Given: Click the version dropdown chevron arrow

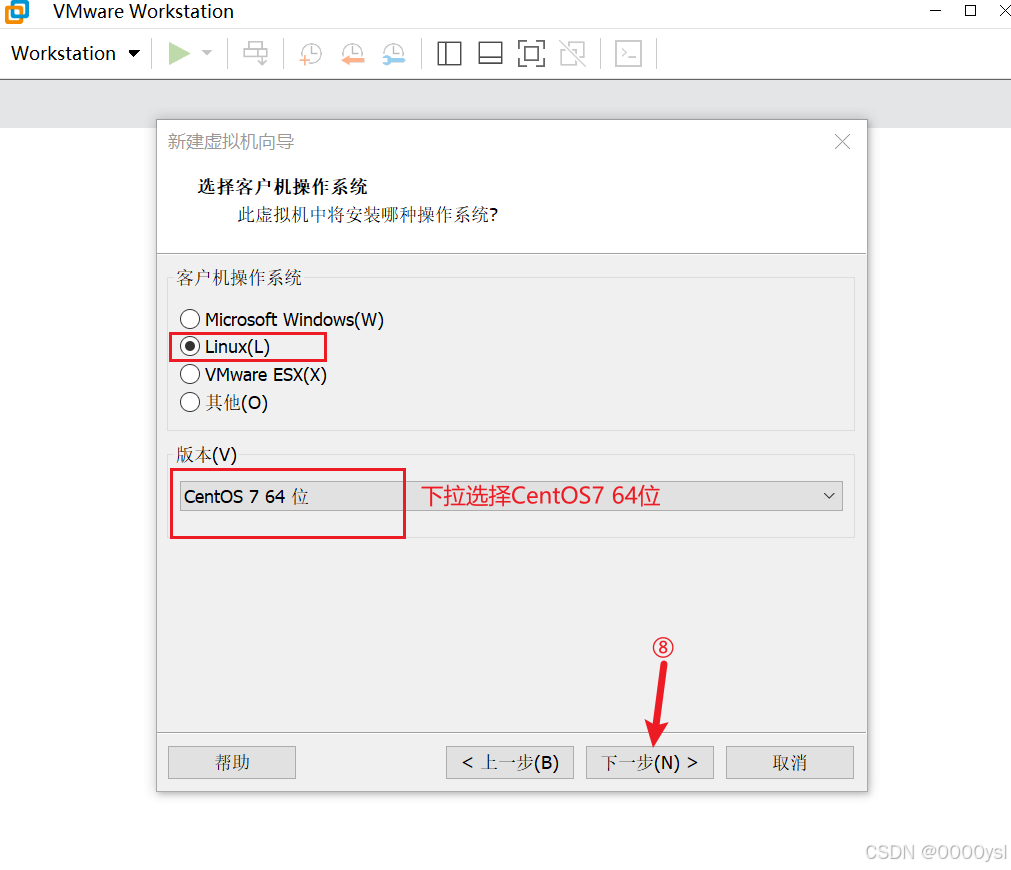Looking at the screenshot, I should [x=829, y=496].
